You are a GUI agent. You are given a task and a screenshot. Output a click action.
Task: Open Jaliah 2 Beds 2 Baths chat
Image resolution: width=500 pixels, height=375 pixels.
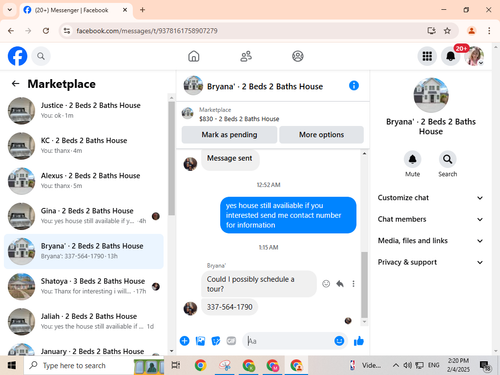coord(84,321)
